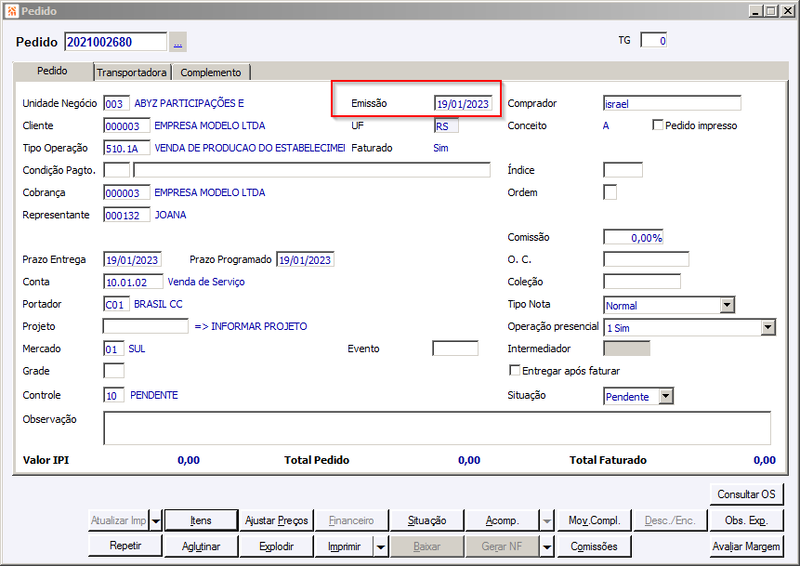
Task: Click the Cobrança code field
Action: [127, 192]
